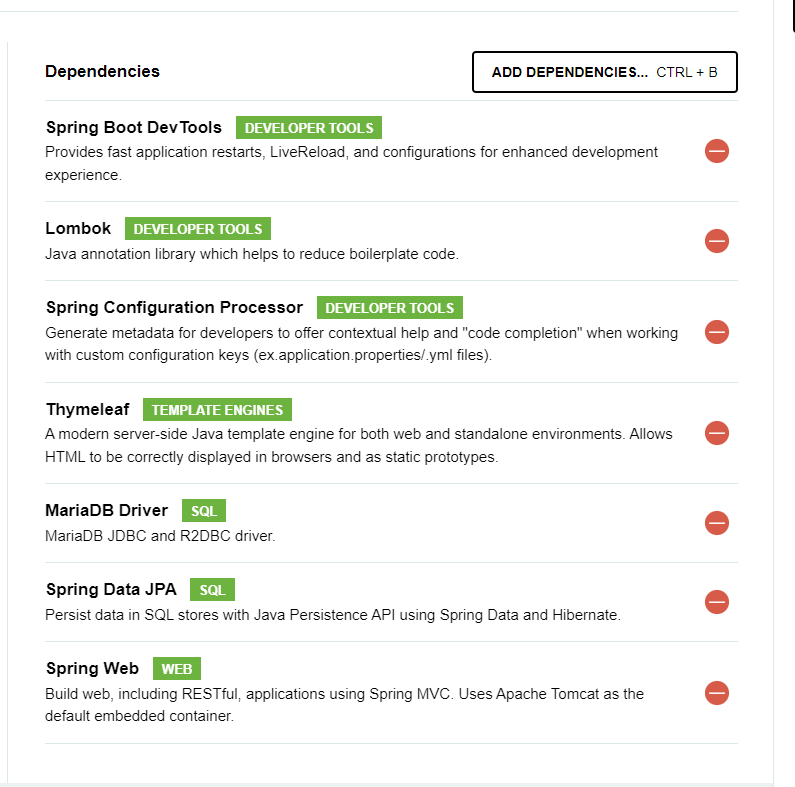Open the Add Dependencies dialog
Viewport: 795px width, 787px height.
pyautogui.click(x=604, y=72)
